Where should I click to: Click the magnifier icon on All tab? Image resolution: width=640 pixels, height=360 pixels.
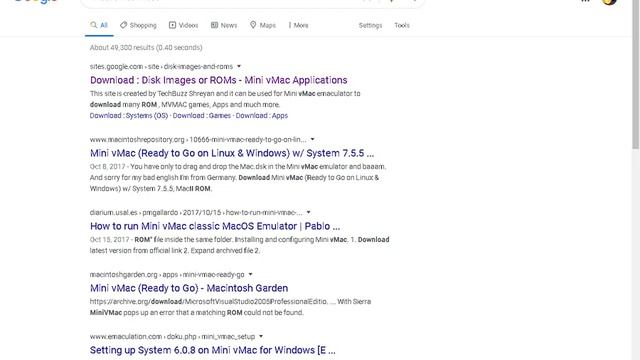pyautogui.click(x=93, y=25)
